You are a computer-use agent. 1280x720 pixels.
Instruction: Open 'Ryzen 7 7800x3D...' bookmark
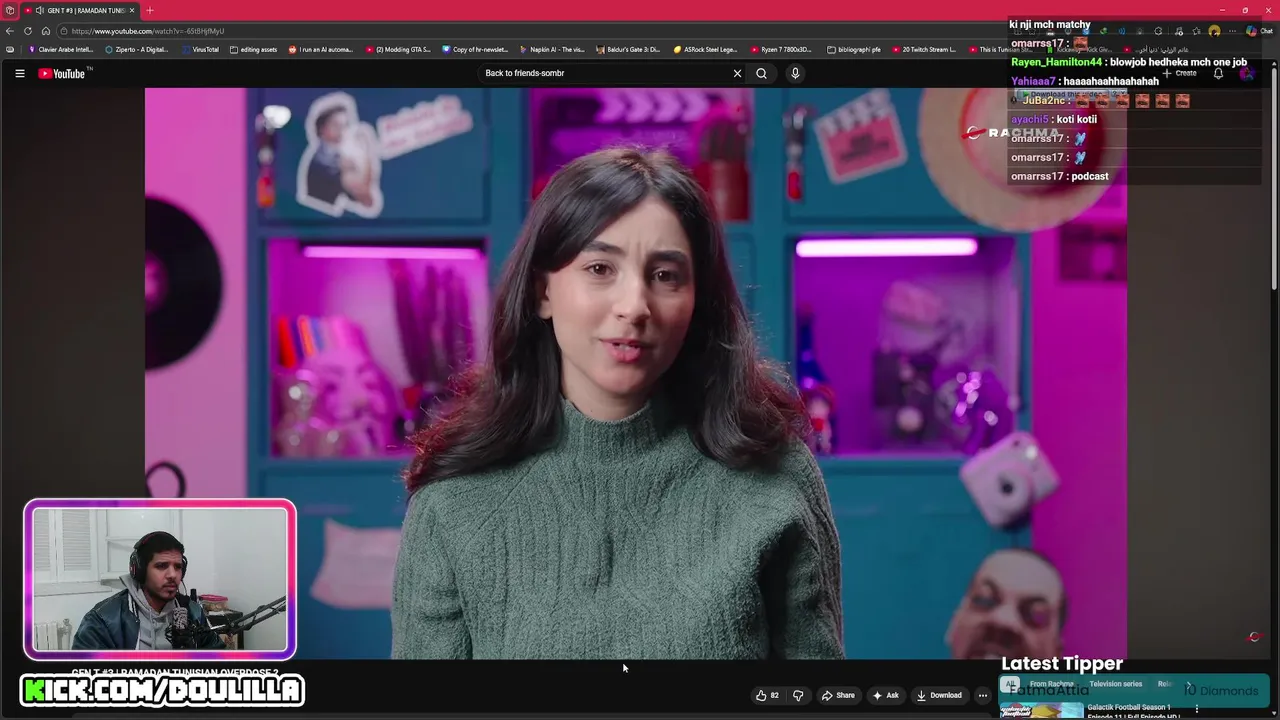782,49
